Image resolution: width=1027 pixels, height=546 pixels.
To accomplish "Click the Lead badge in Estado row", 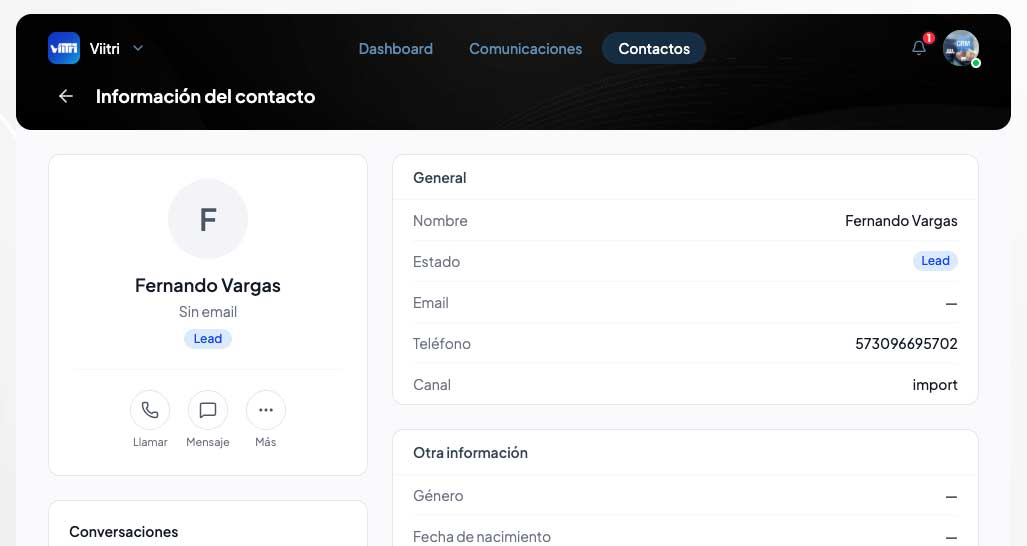I will coord(935,261).
